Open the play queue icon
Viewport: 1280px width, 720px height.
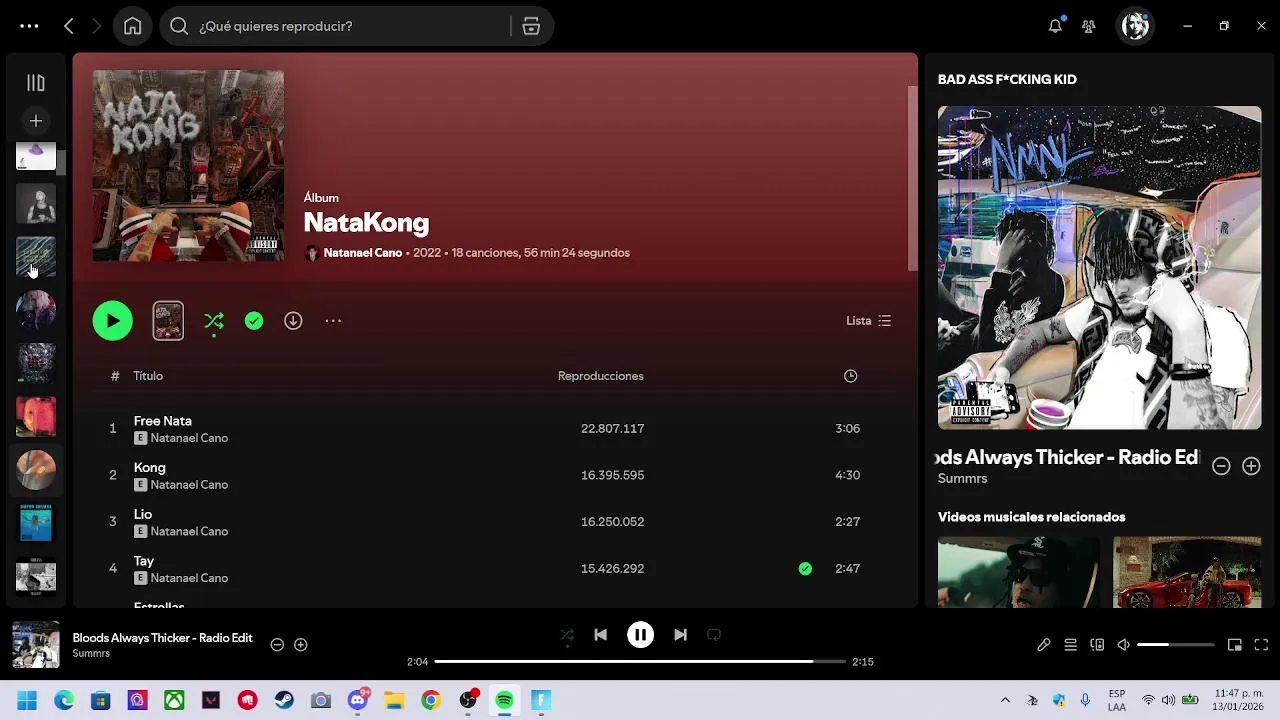click(x=1070, y=645)
